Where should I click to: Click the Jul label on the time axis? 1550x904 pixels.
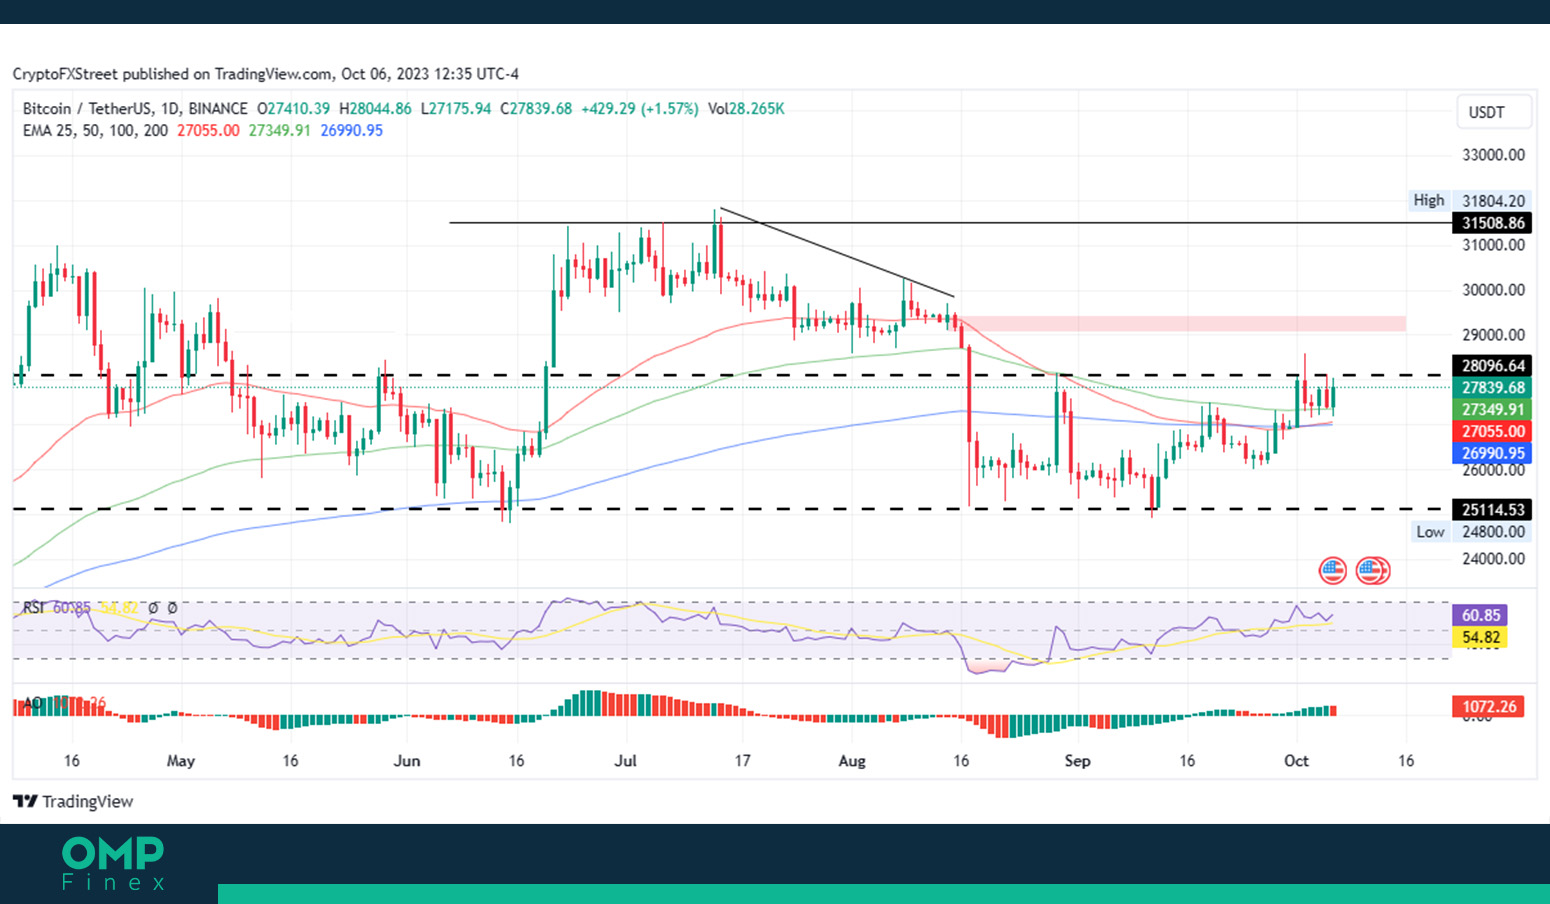625,761
